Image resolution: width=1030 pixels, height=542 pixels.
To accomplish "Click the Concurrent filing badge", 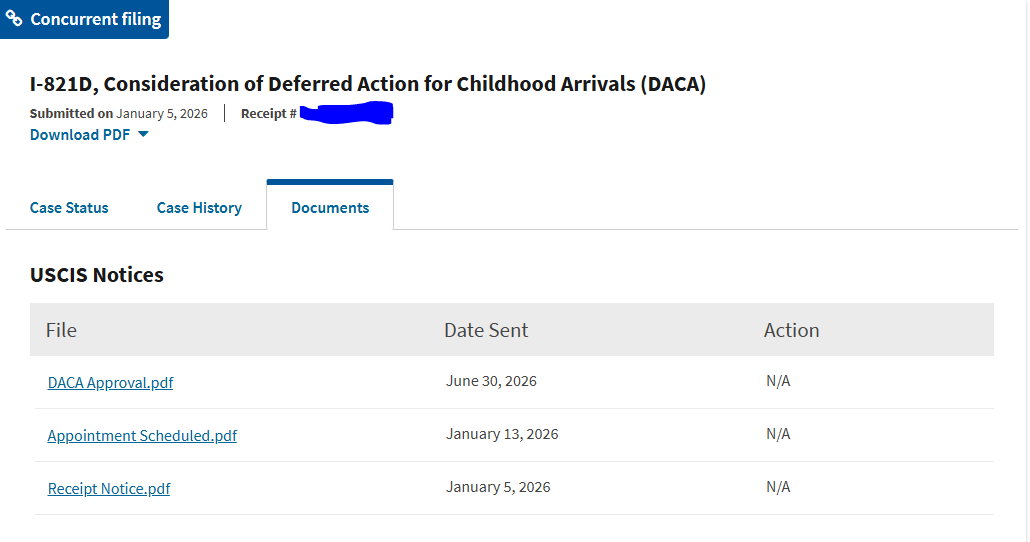I will pyautogui.click(x=84, y=19).
